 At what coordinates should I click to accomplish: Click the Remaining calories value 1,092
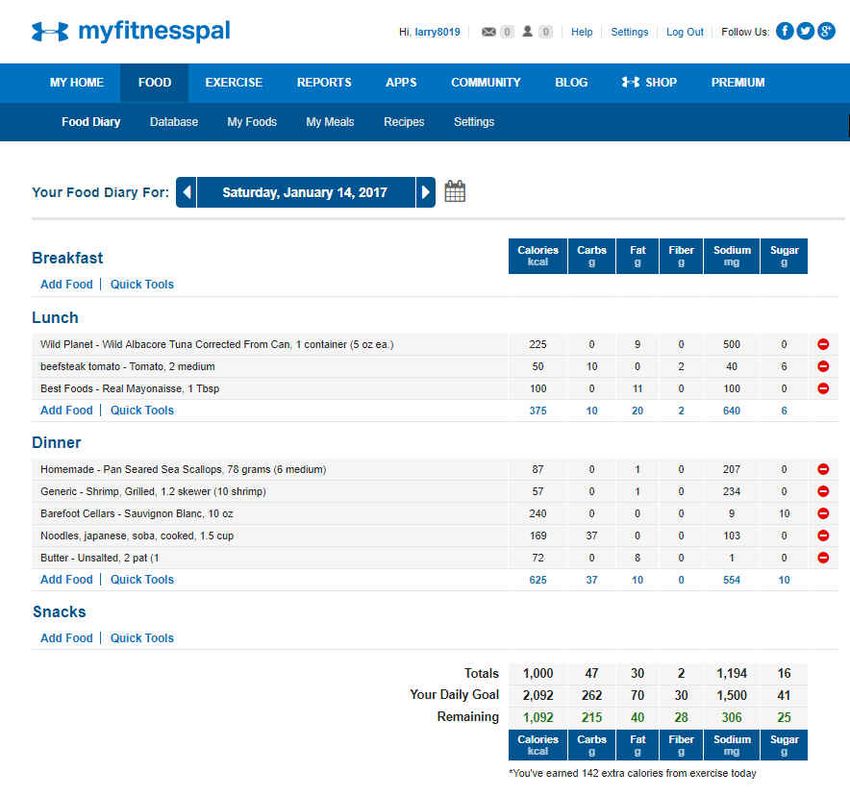[538, 717]
